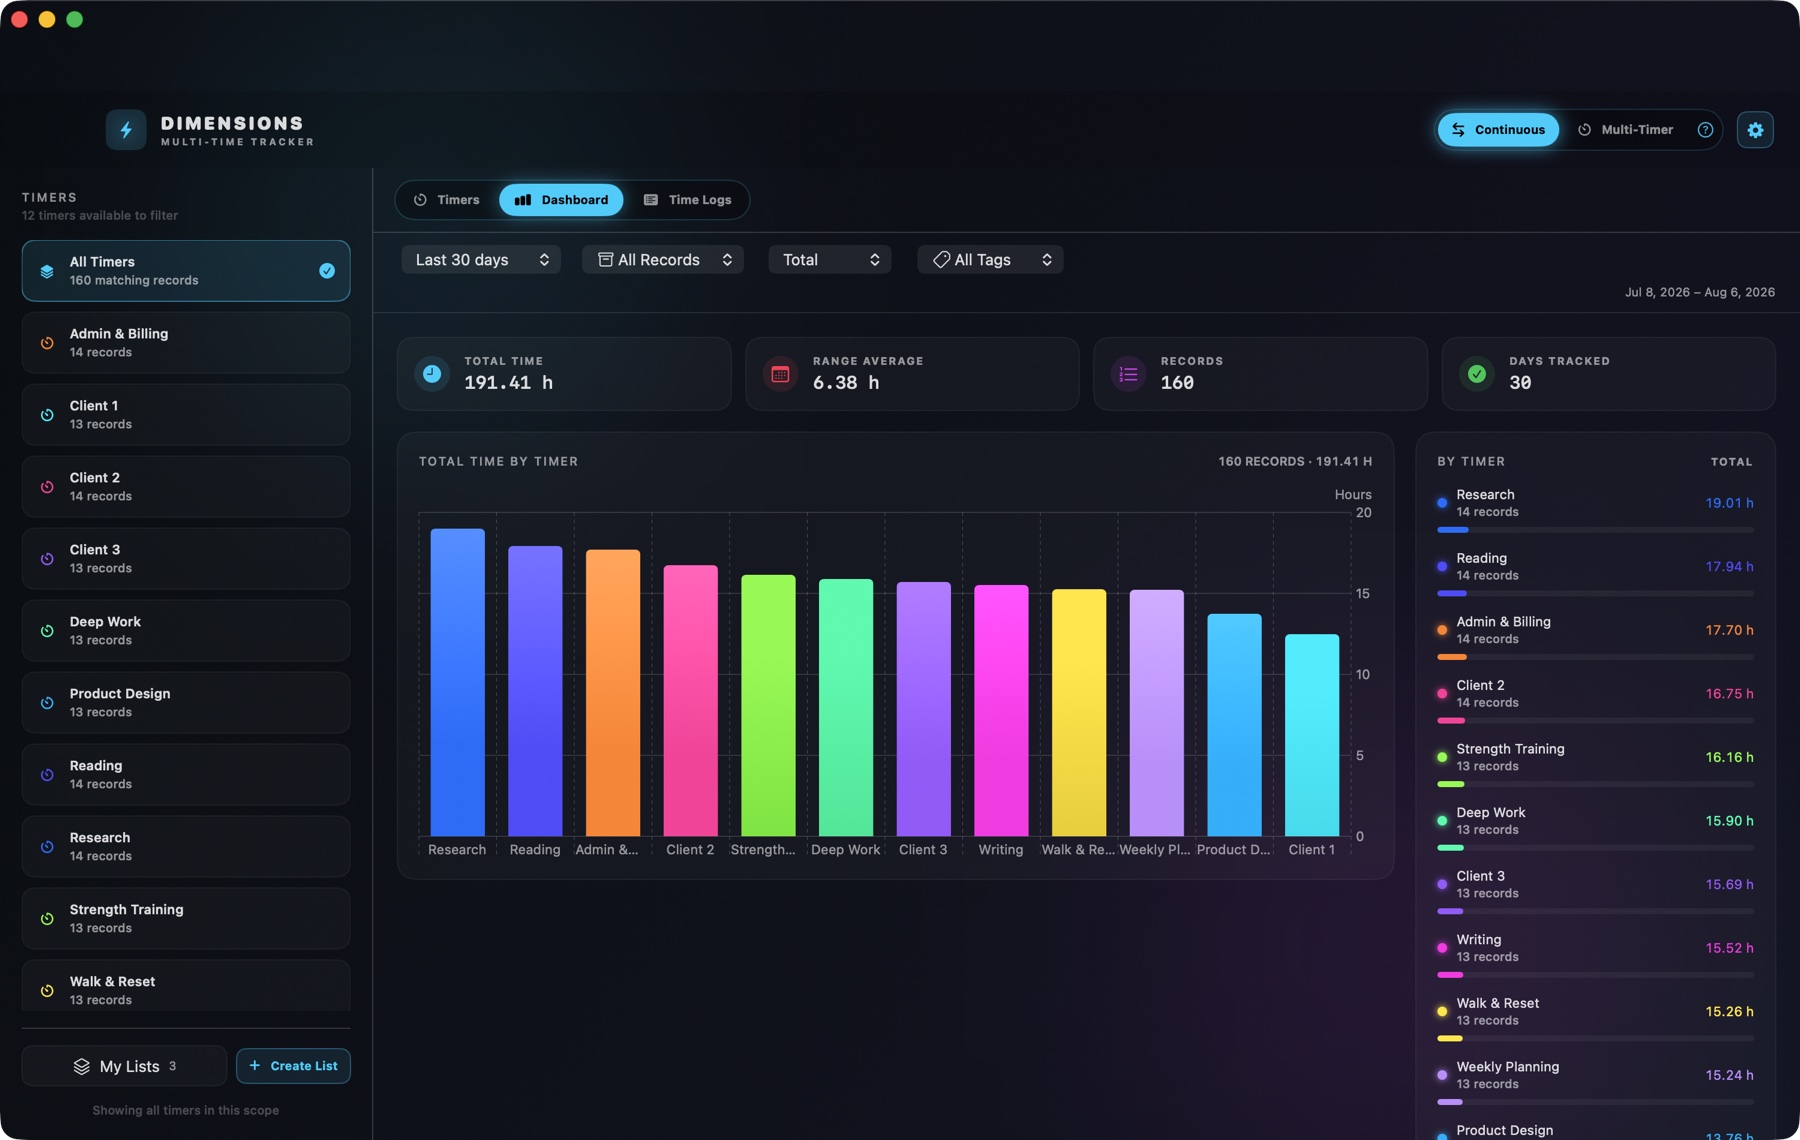Open settings gear in top right

pos(1755,130)
